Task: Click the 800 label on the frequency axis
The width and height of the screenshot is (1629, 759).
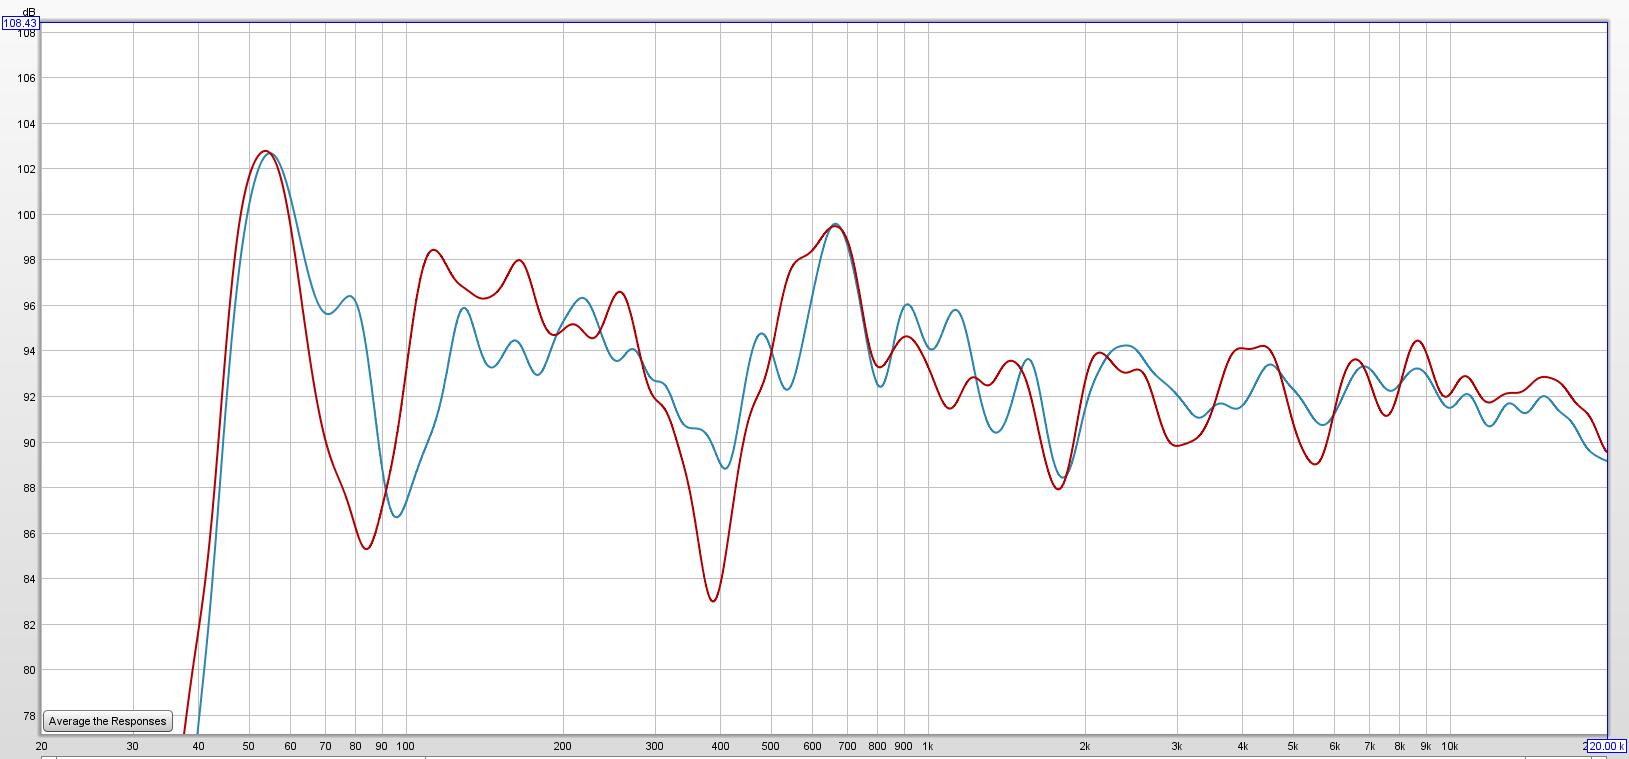Action: point(877,746)
